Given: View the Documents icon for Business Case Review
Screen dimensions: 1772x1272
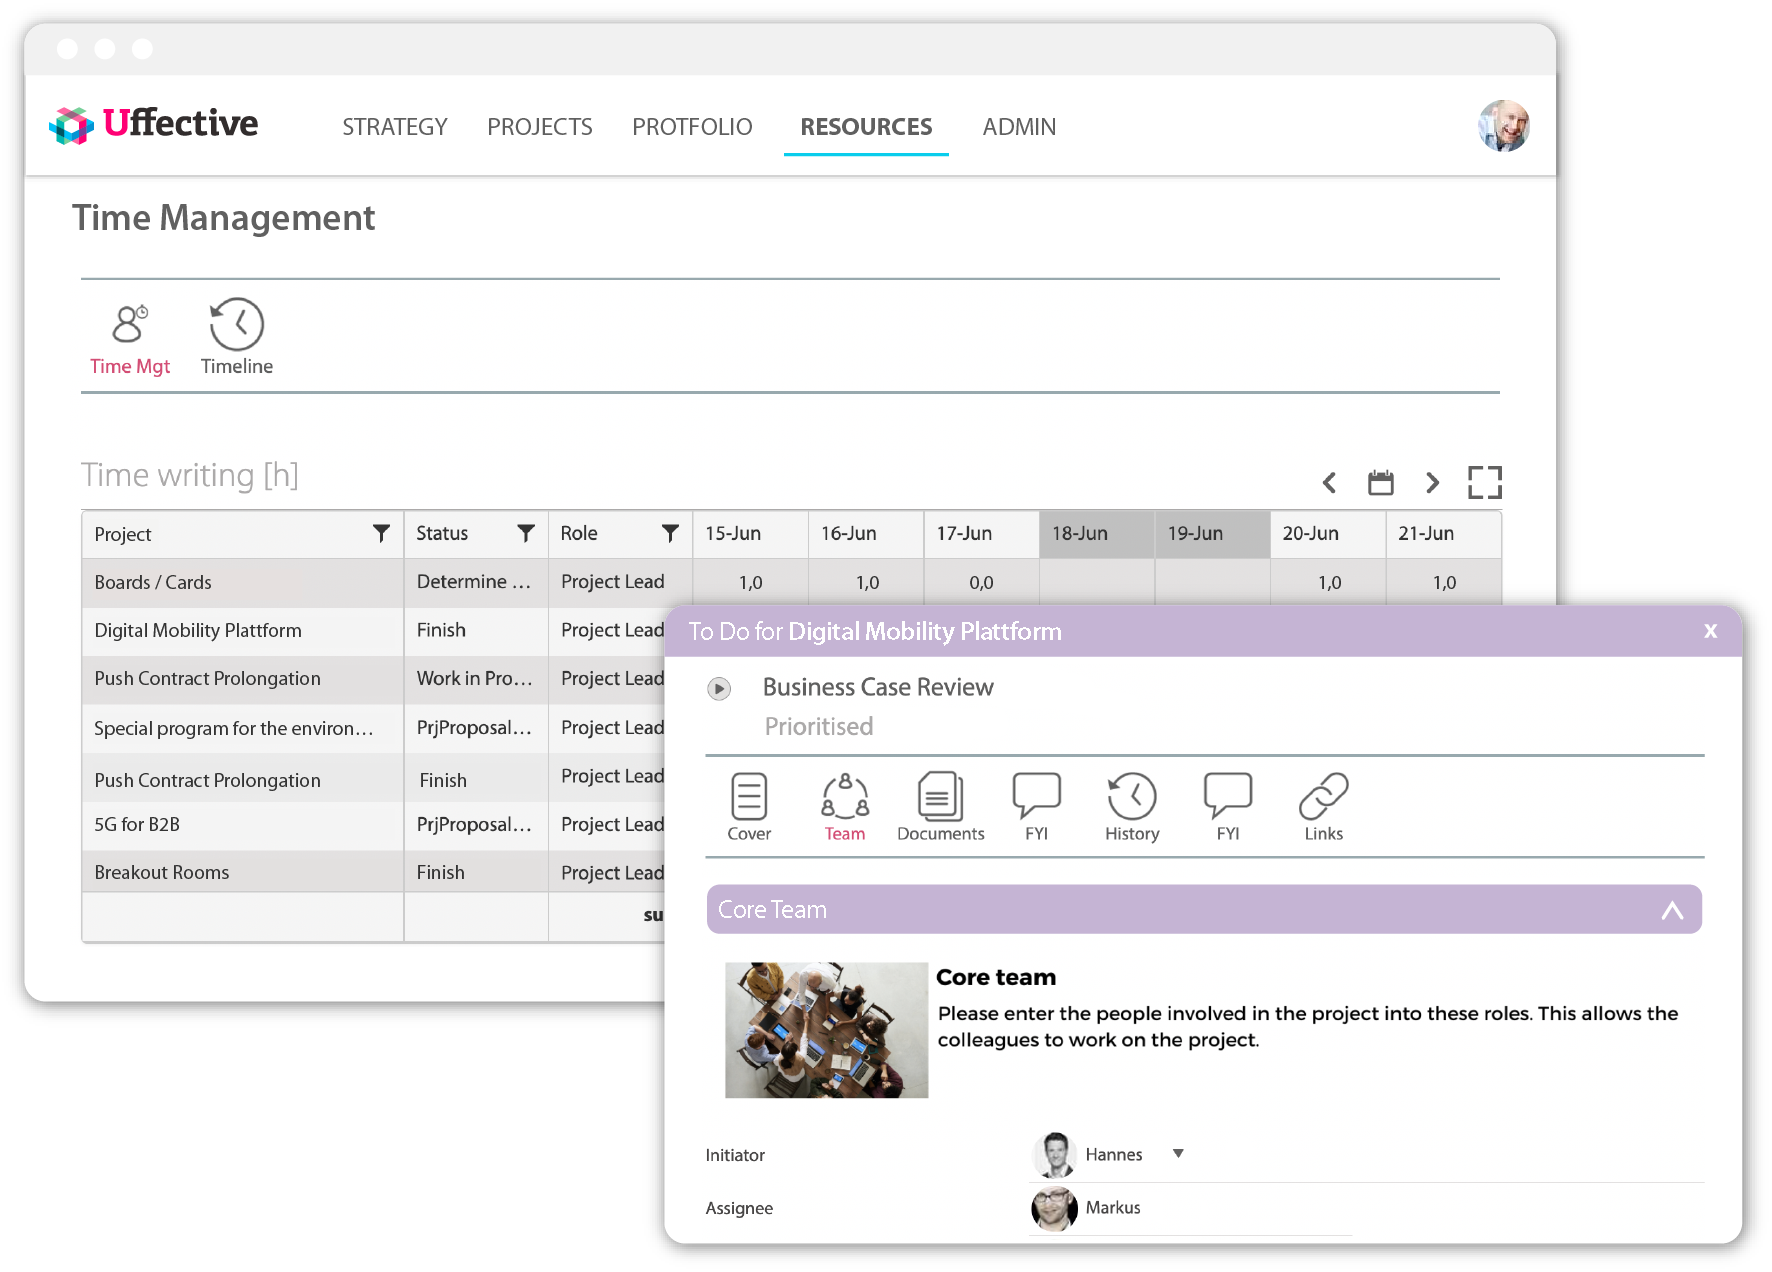Looking at the screenshot, I should [x=940, y=805].
